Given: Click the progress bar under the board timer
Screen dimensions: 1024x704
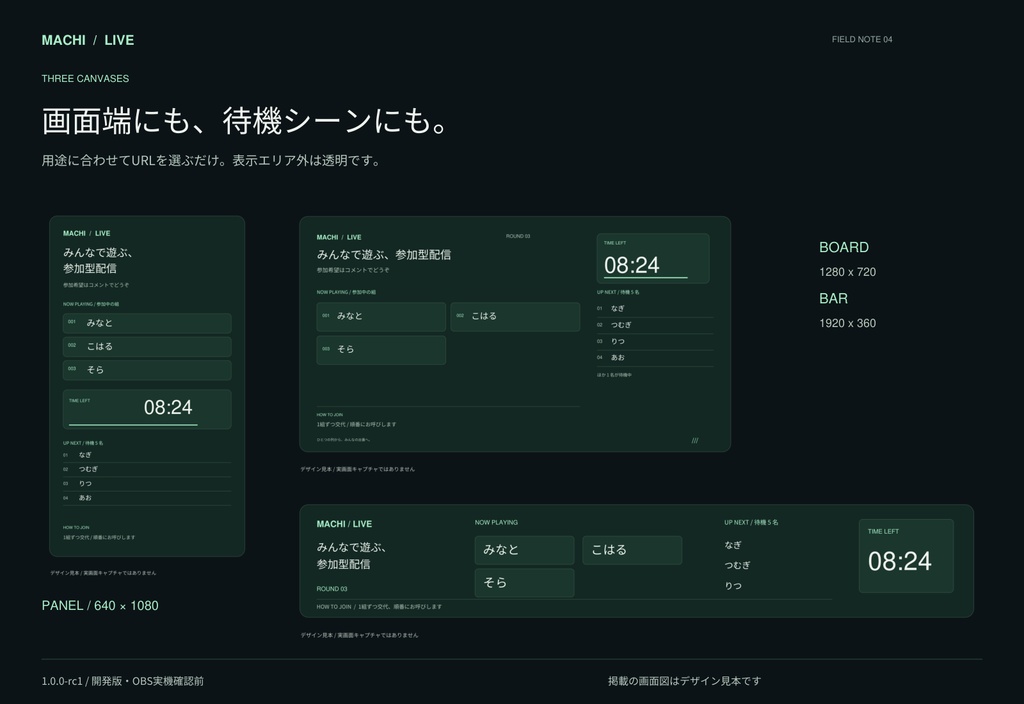Looking at the screenshot, I should (x=645, y=278).
